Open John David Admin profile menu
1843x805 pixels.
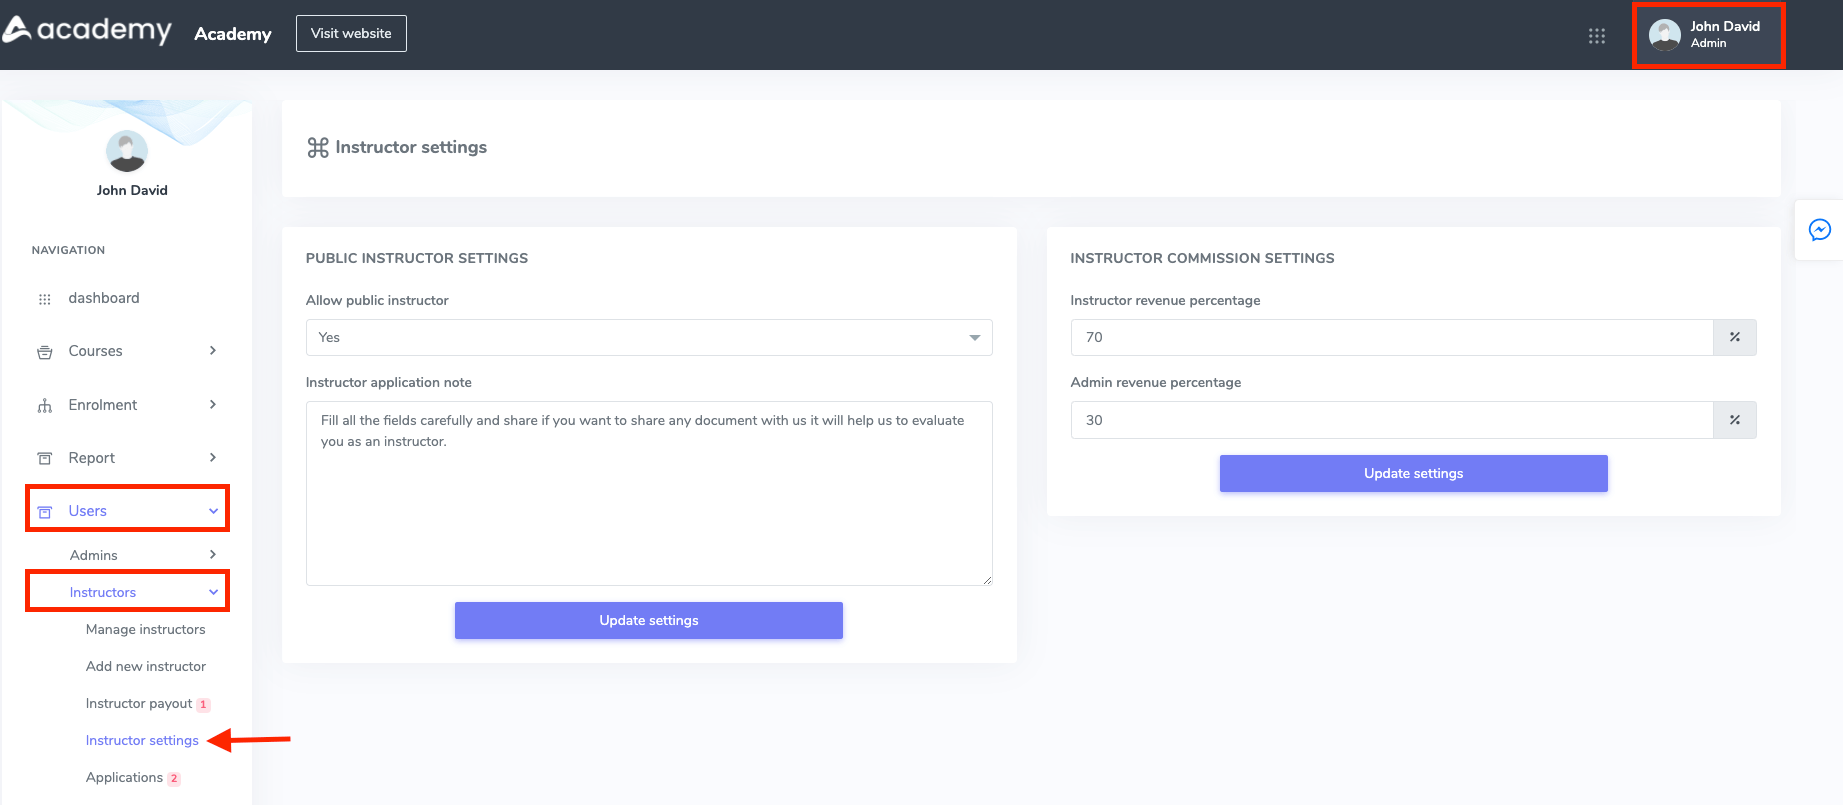click(1708, 35)
